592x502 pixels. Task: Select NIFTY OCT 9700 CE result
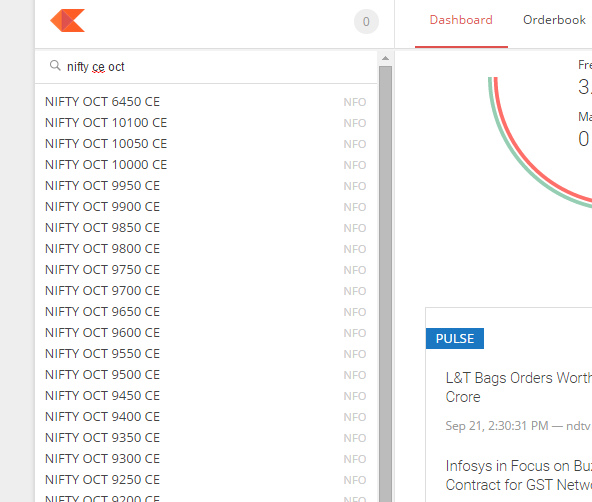[206, 291]
